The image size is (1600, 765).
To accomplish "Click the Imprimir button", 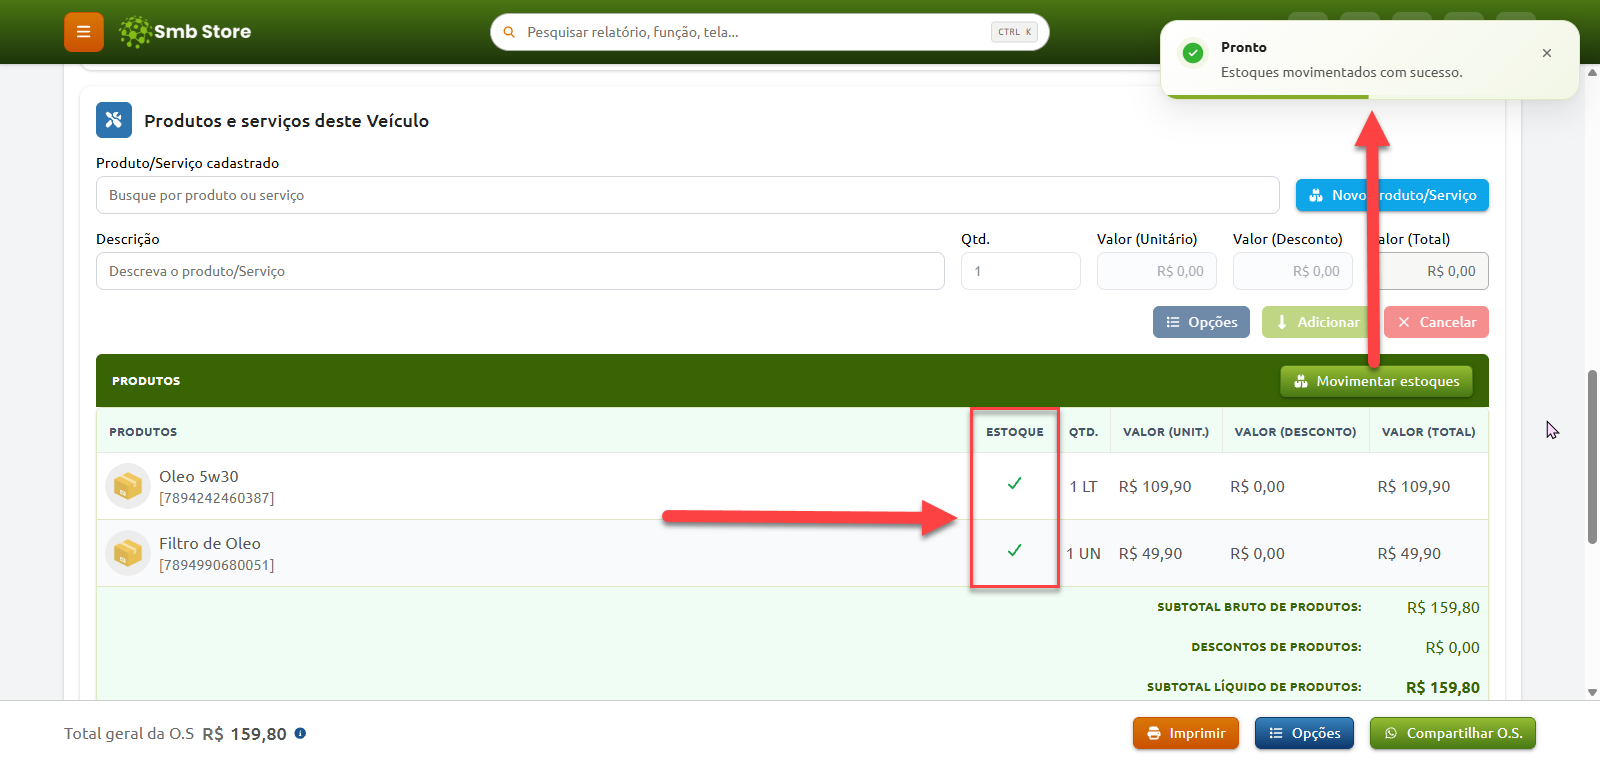I will click(1186, 733).
